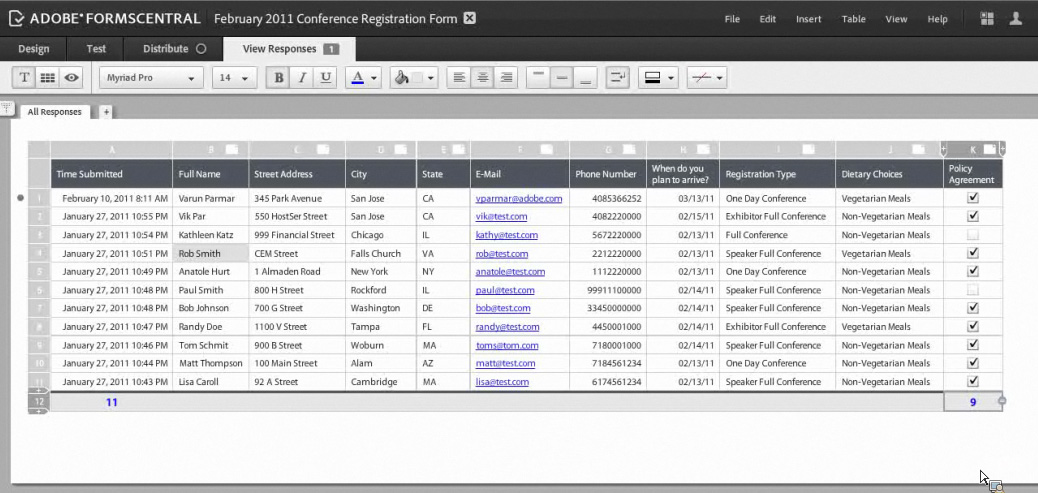
Task: Apply italic formatting
Action: (x=302, y=78)
